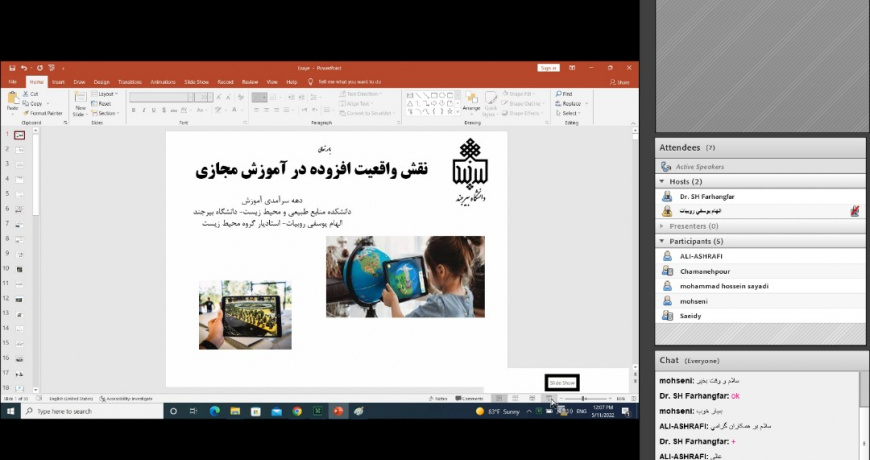Open the font size combo box

204,97
